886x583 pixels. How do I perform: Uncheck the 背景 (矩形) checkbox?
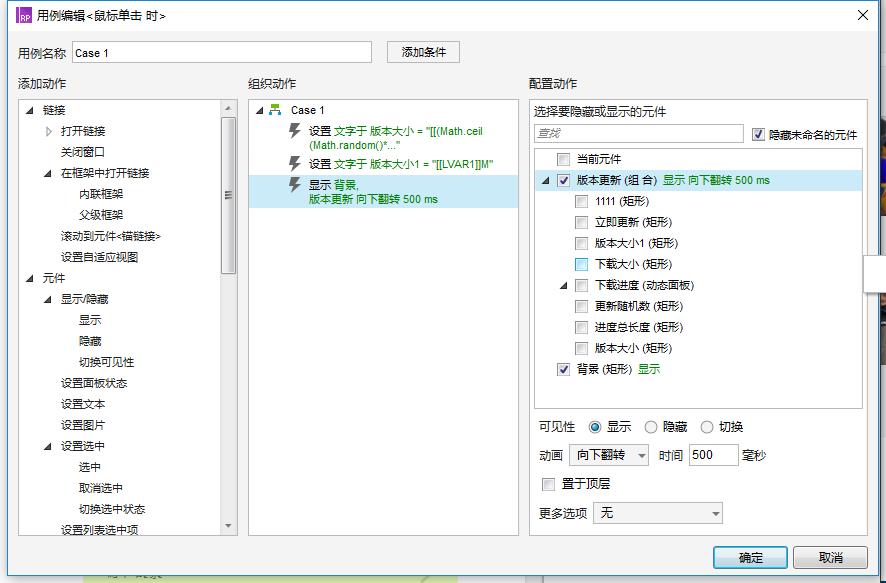(x=563, y=369)
